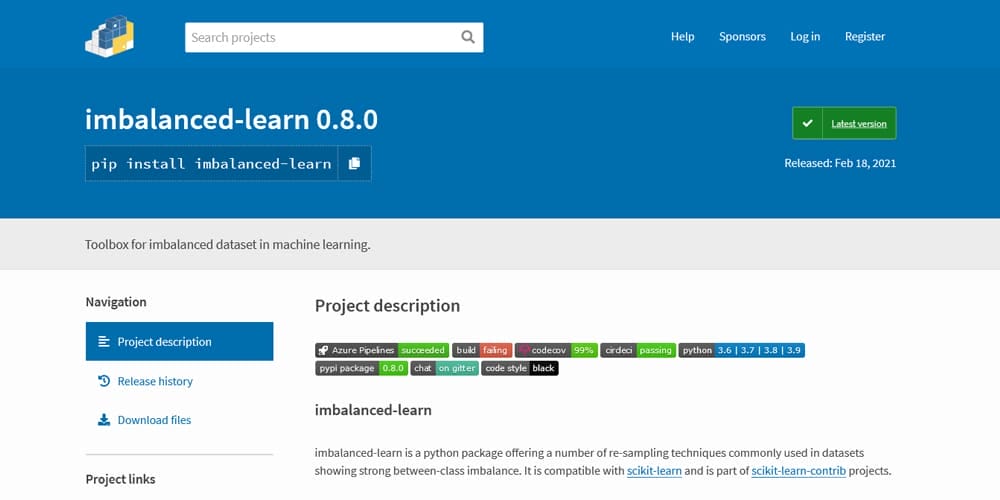This screenshot has width=1000, height=500.
Task: Click the chat on gitter badge
Action: point(445,368)
